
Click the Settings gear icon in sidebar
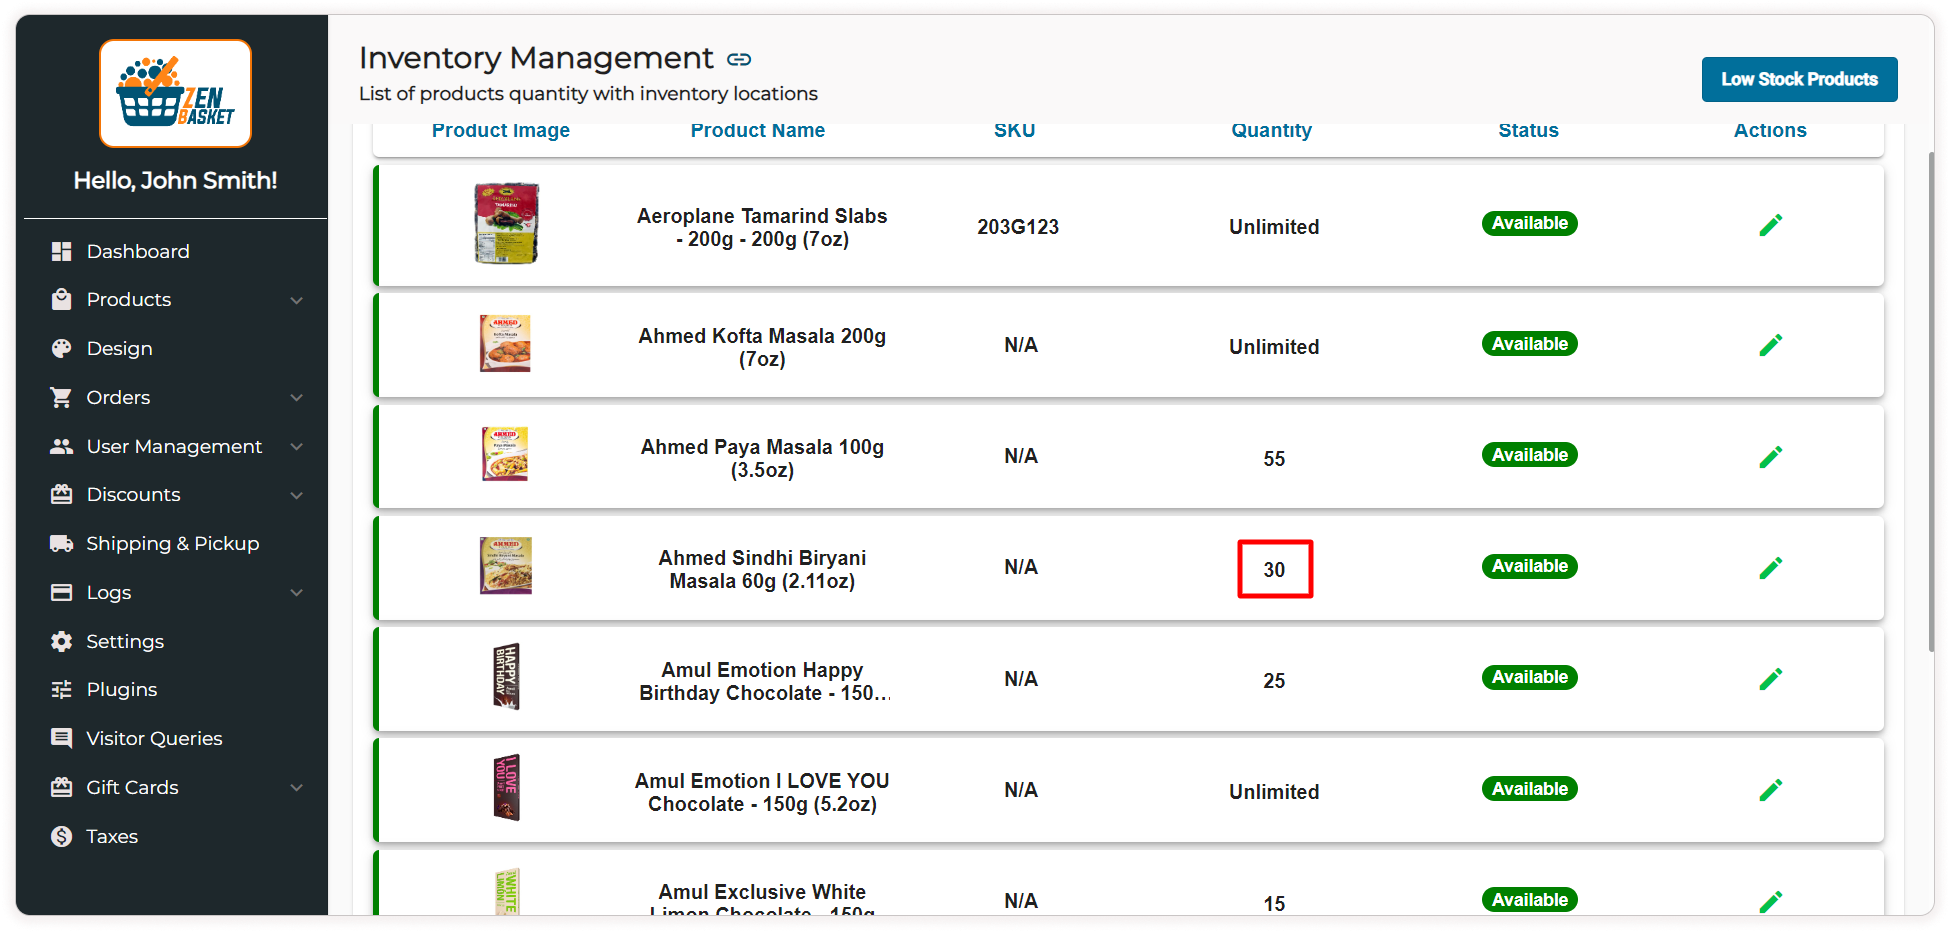[62, 641]
